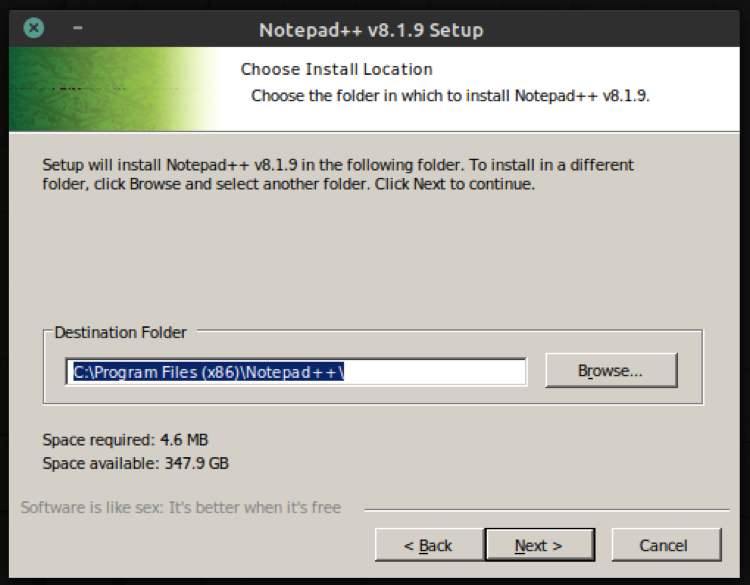Go to previous step with Back
This screenshot has height=585, width=750.
coord(428,545)
